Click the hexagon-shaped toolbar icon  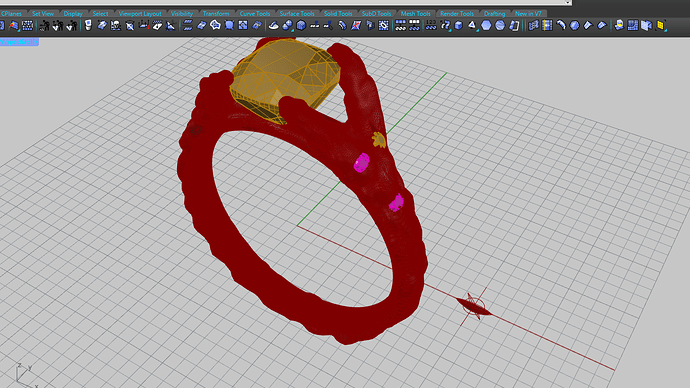(x=486, y=26)
